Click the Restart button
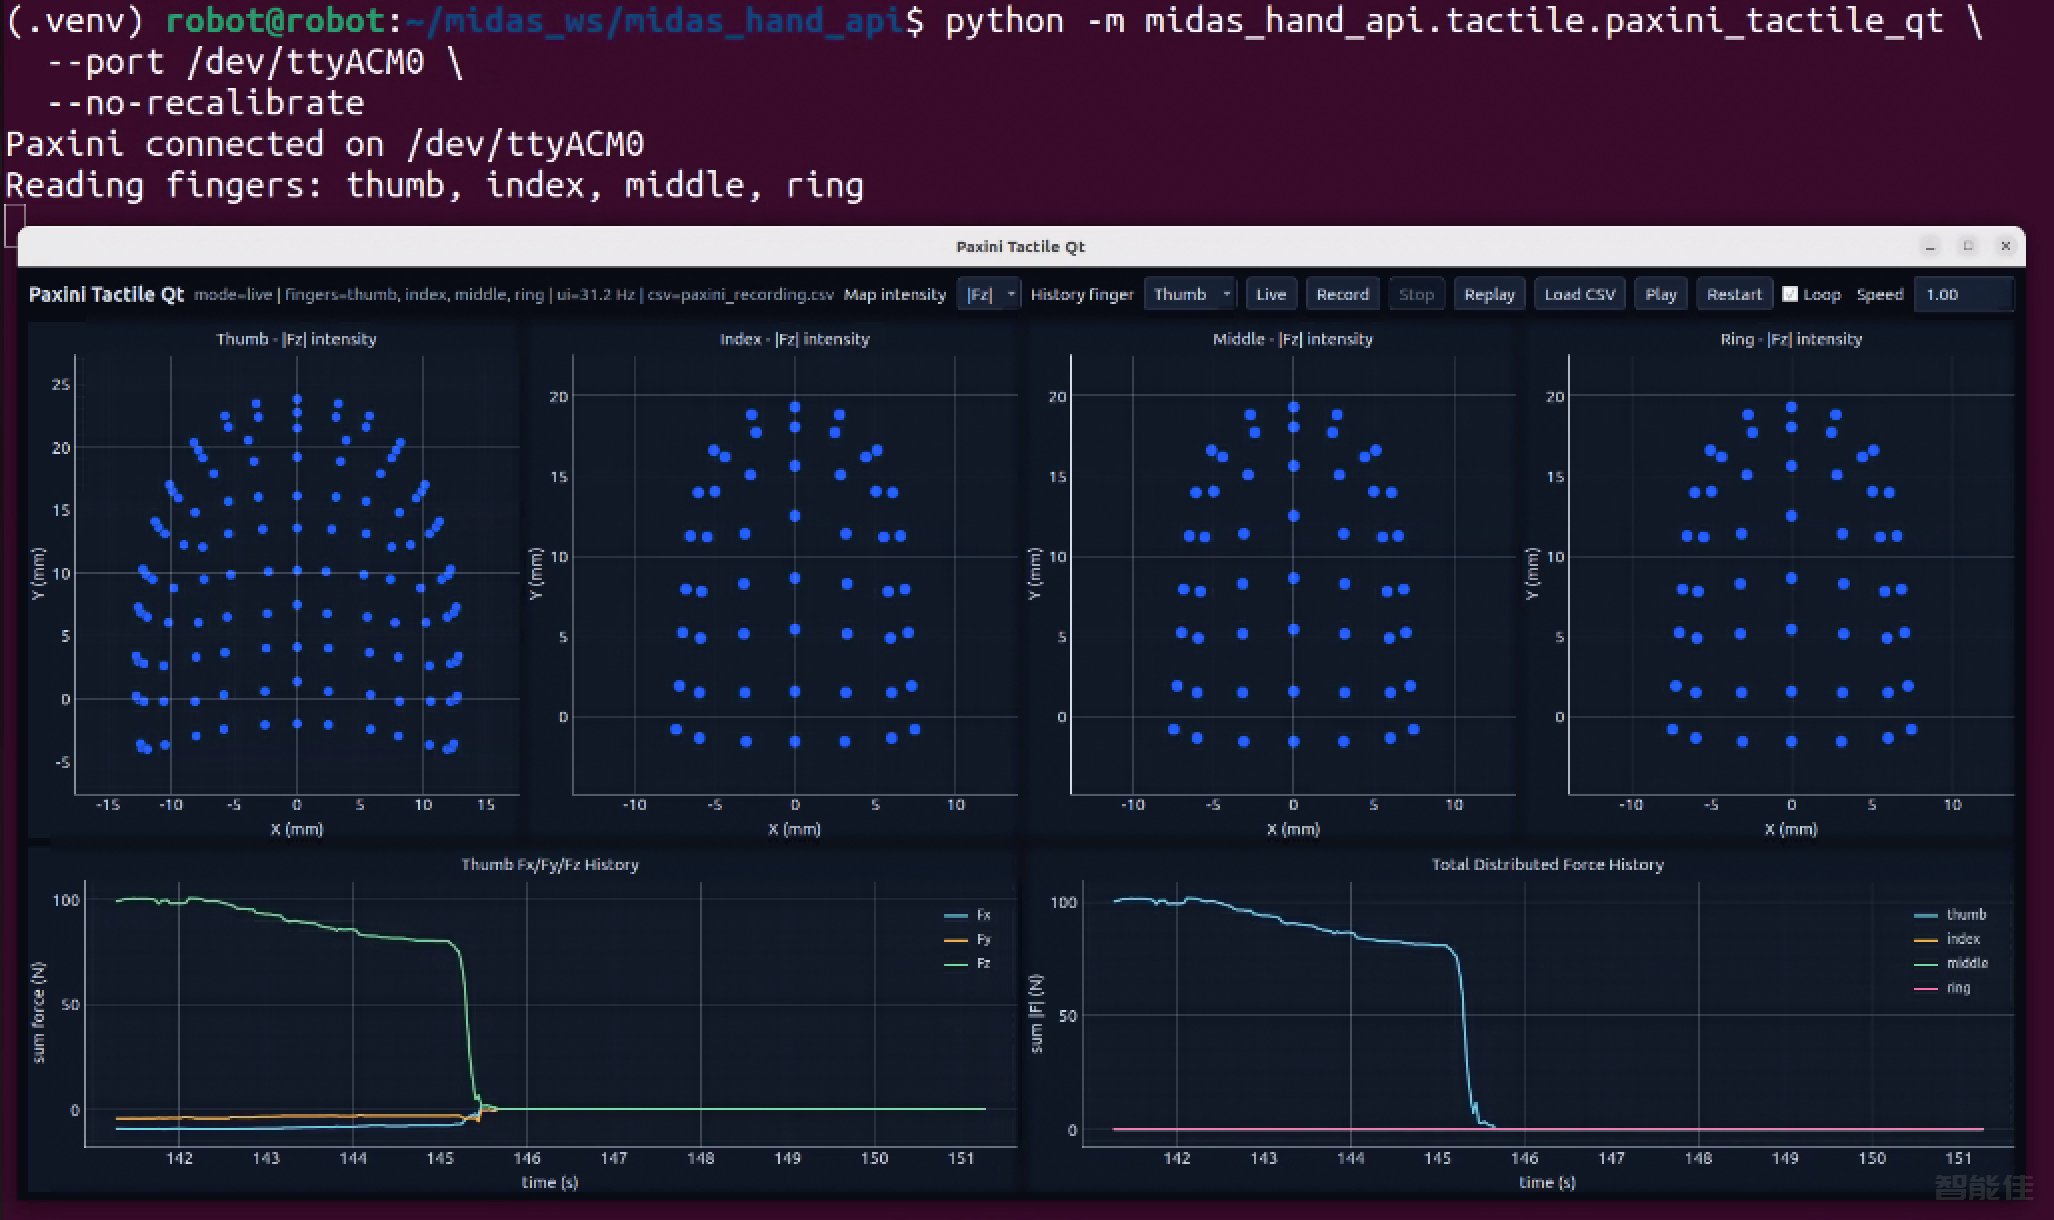This screenshot has width=2054, height=1220. [x=1734, y=294]
